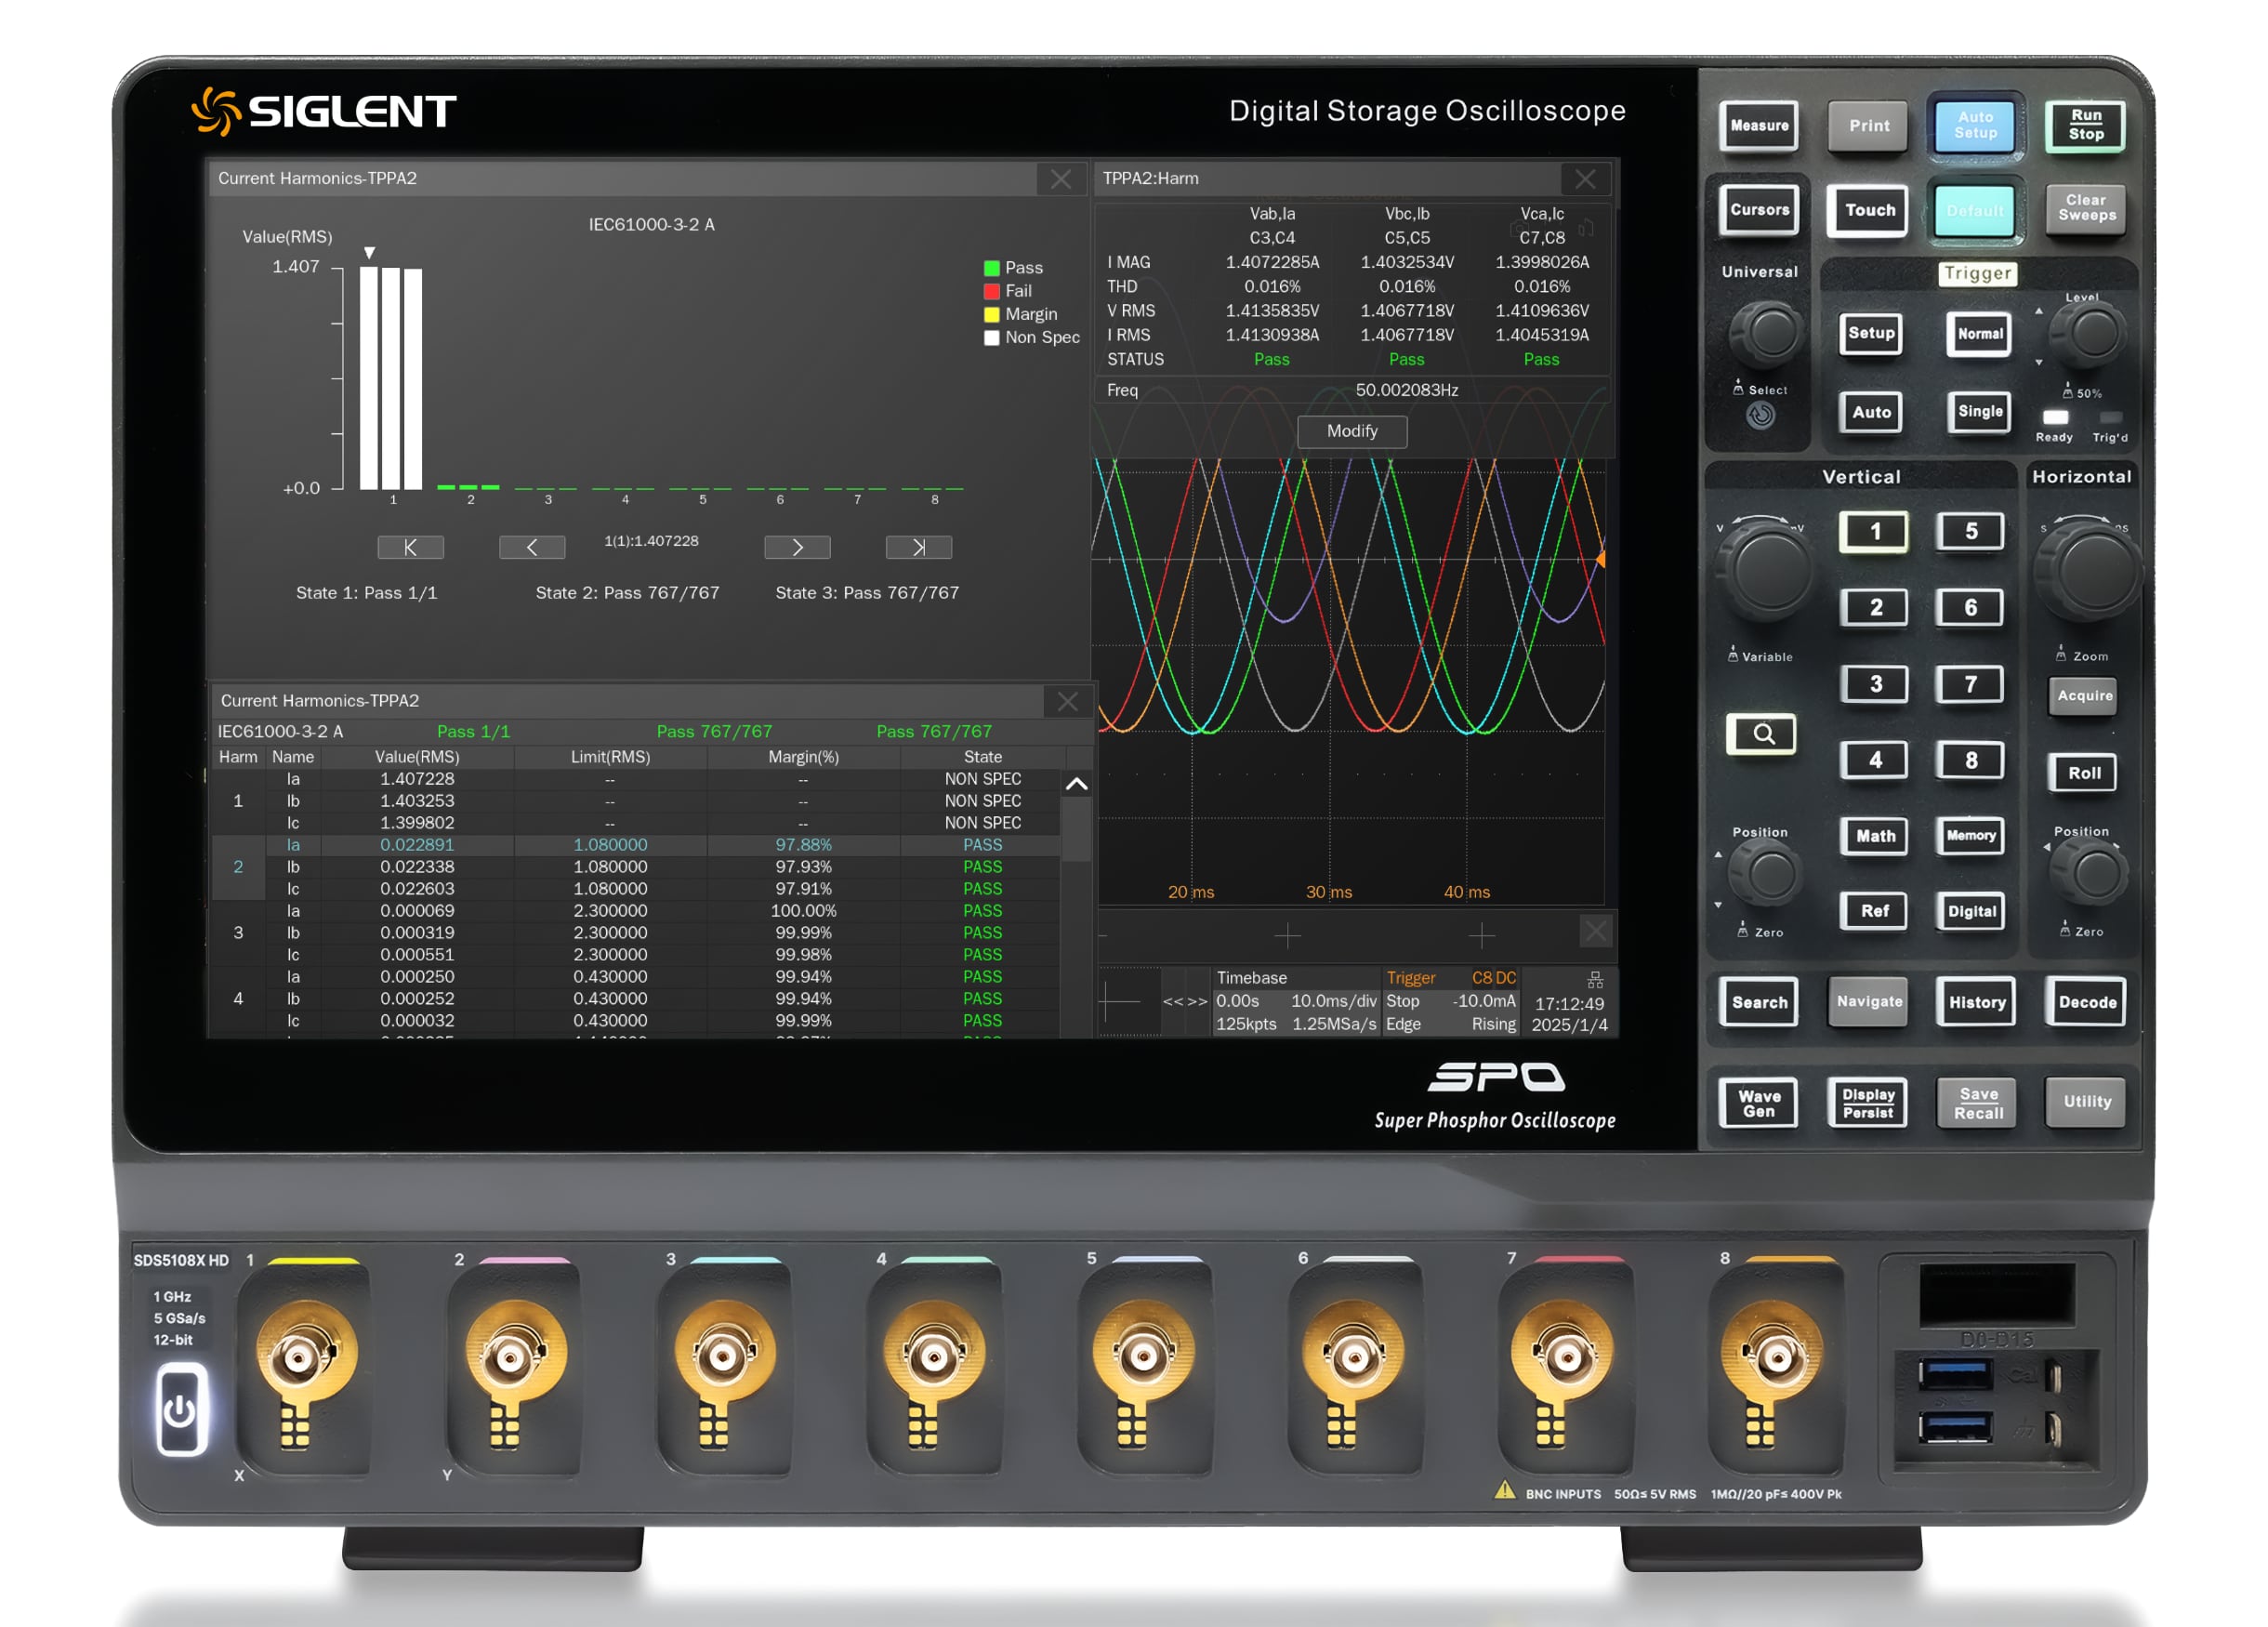Click the Navigate button
Viewport: 2268px width, 1627px height.
tap(1868, 1002)
